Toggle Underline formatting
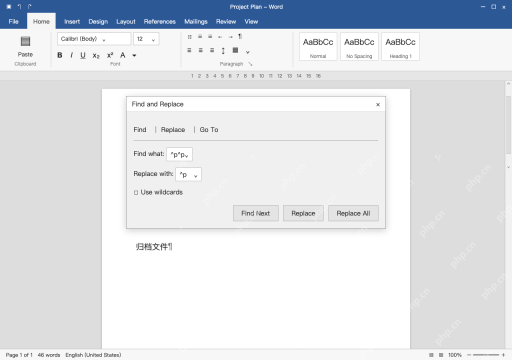This screenshot has width=512, height=360. tap(83, 55)
